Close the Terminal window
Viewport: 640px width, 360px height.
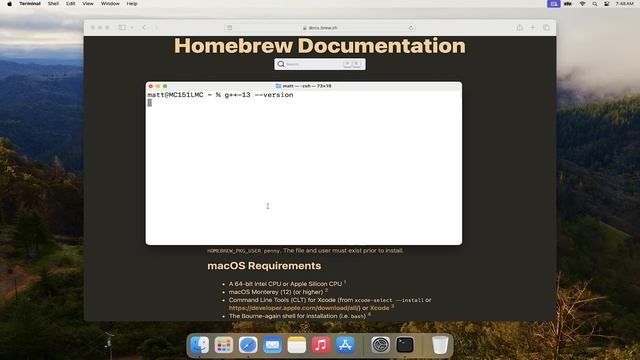coord(151,86)
